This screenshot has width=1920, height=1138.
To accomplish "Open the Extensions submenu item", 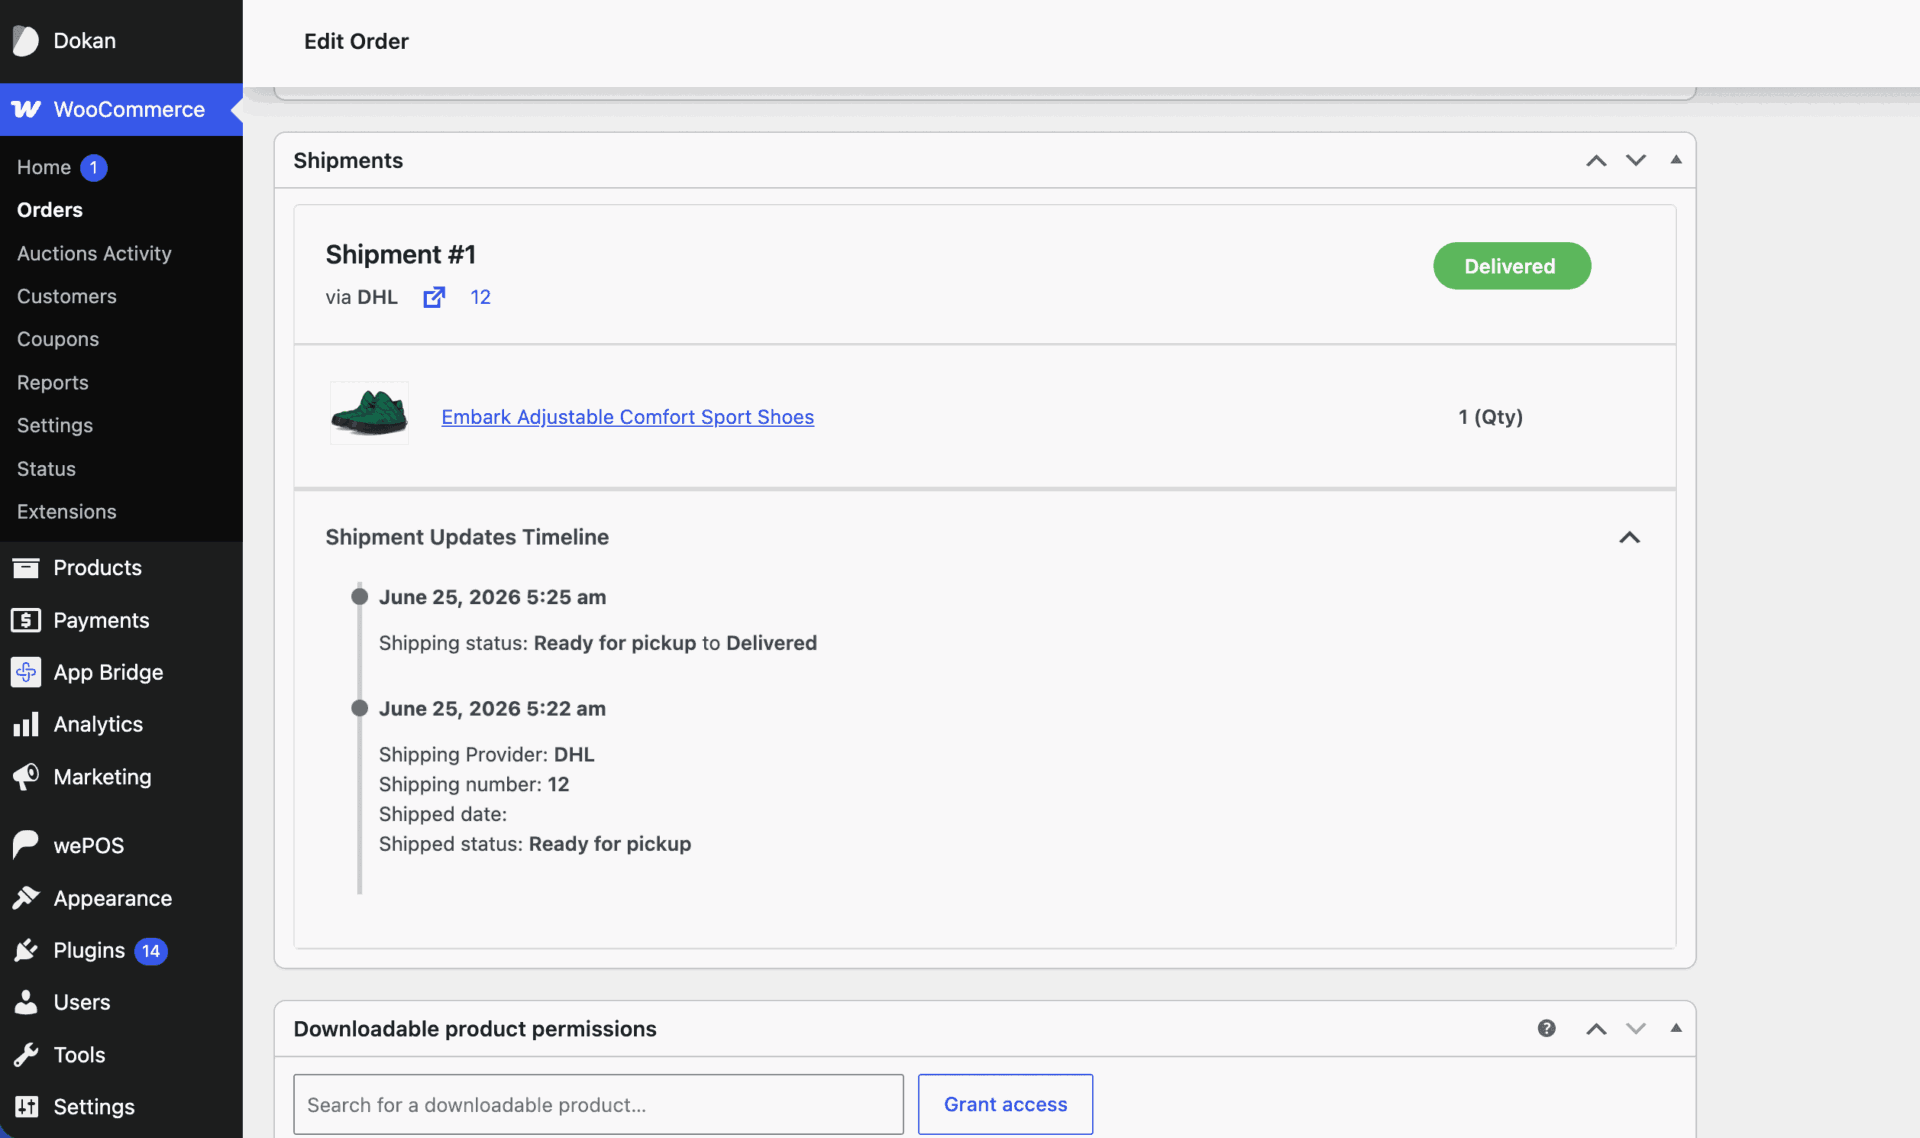I will point(67,511).
